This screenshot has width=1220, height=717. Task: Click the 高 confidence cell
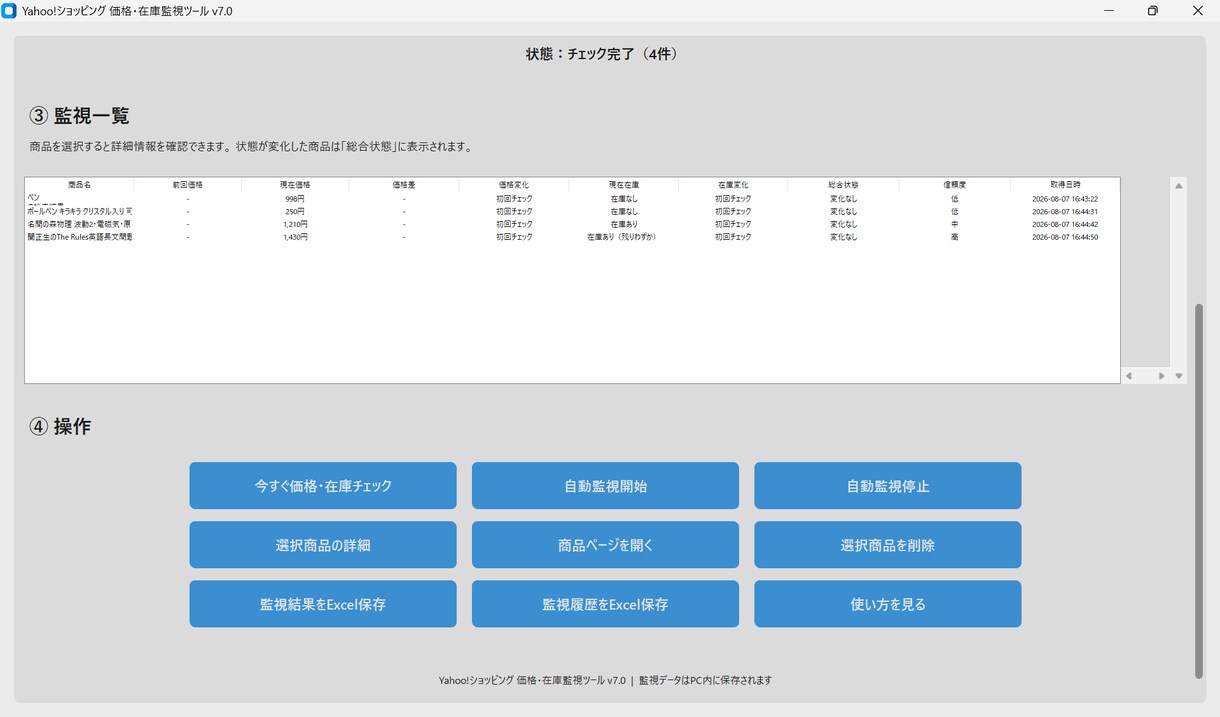coord(954,237)
